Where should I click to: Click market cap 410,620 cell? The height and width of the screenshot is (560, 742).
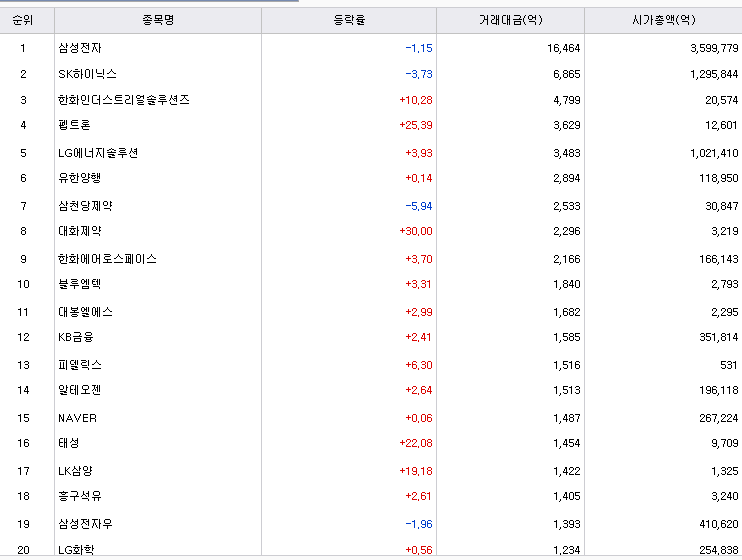[719, 524]
